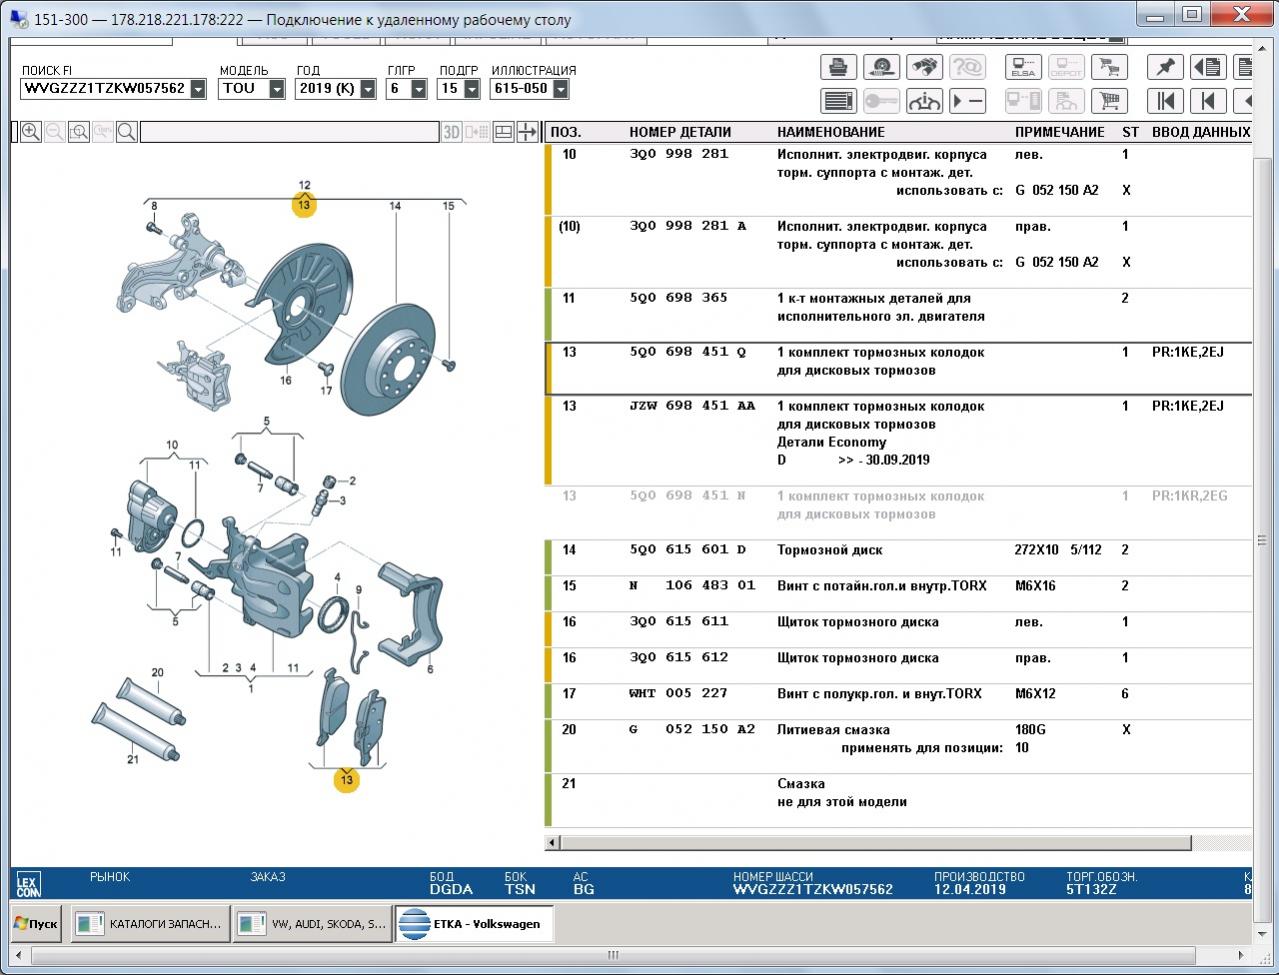Select part number 3Q0 615 612
The height and width of the screenshot is (975, 1279).
[x=679, y=658]
